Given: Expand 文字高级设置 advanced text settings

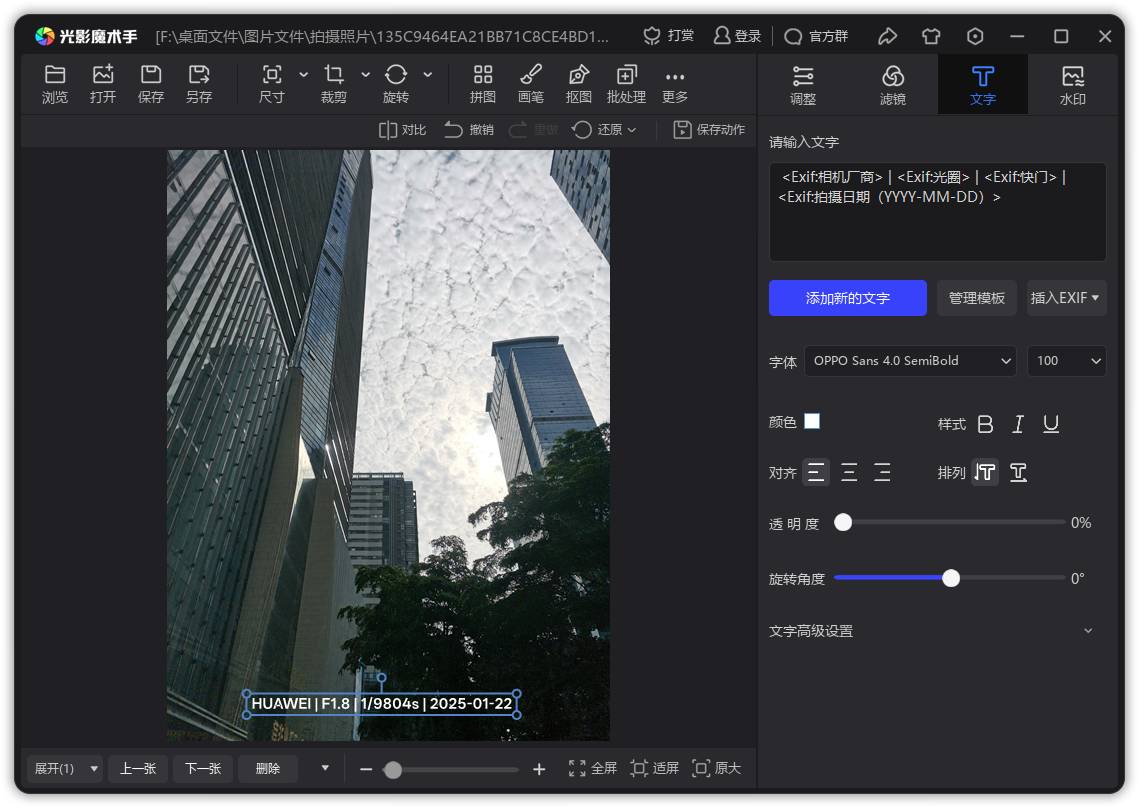Looking at the screenshot, I should point(1088,631).
